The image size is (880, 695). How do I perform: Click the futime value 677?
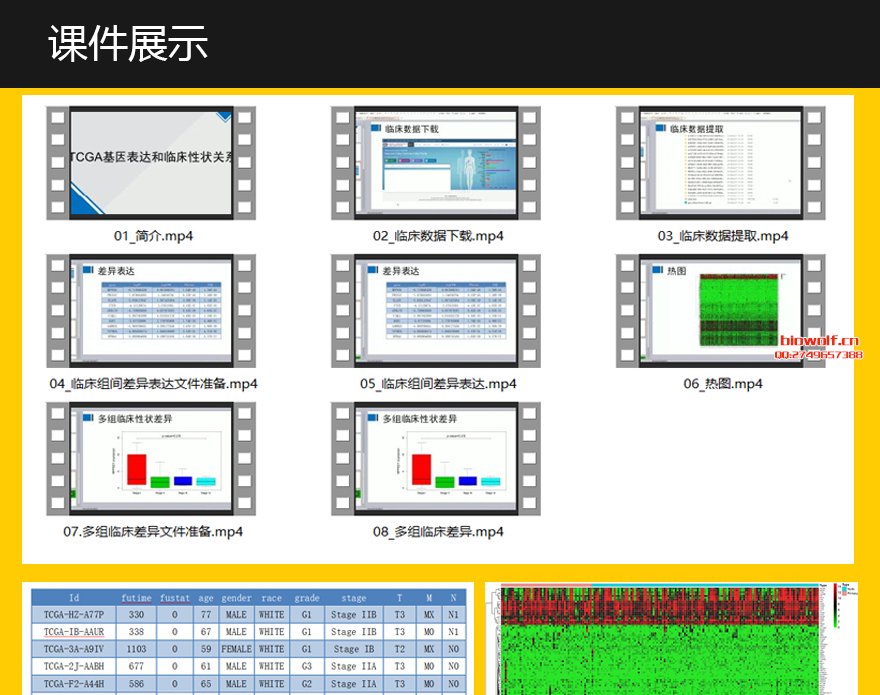[136, 666]
